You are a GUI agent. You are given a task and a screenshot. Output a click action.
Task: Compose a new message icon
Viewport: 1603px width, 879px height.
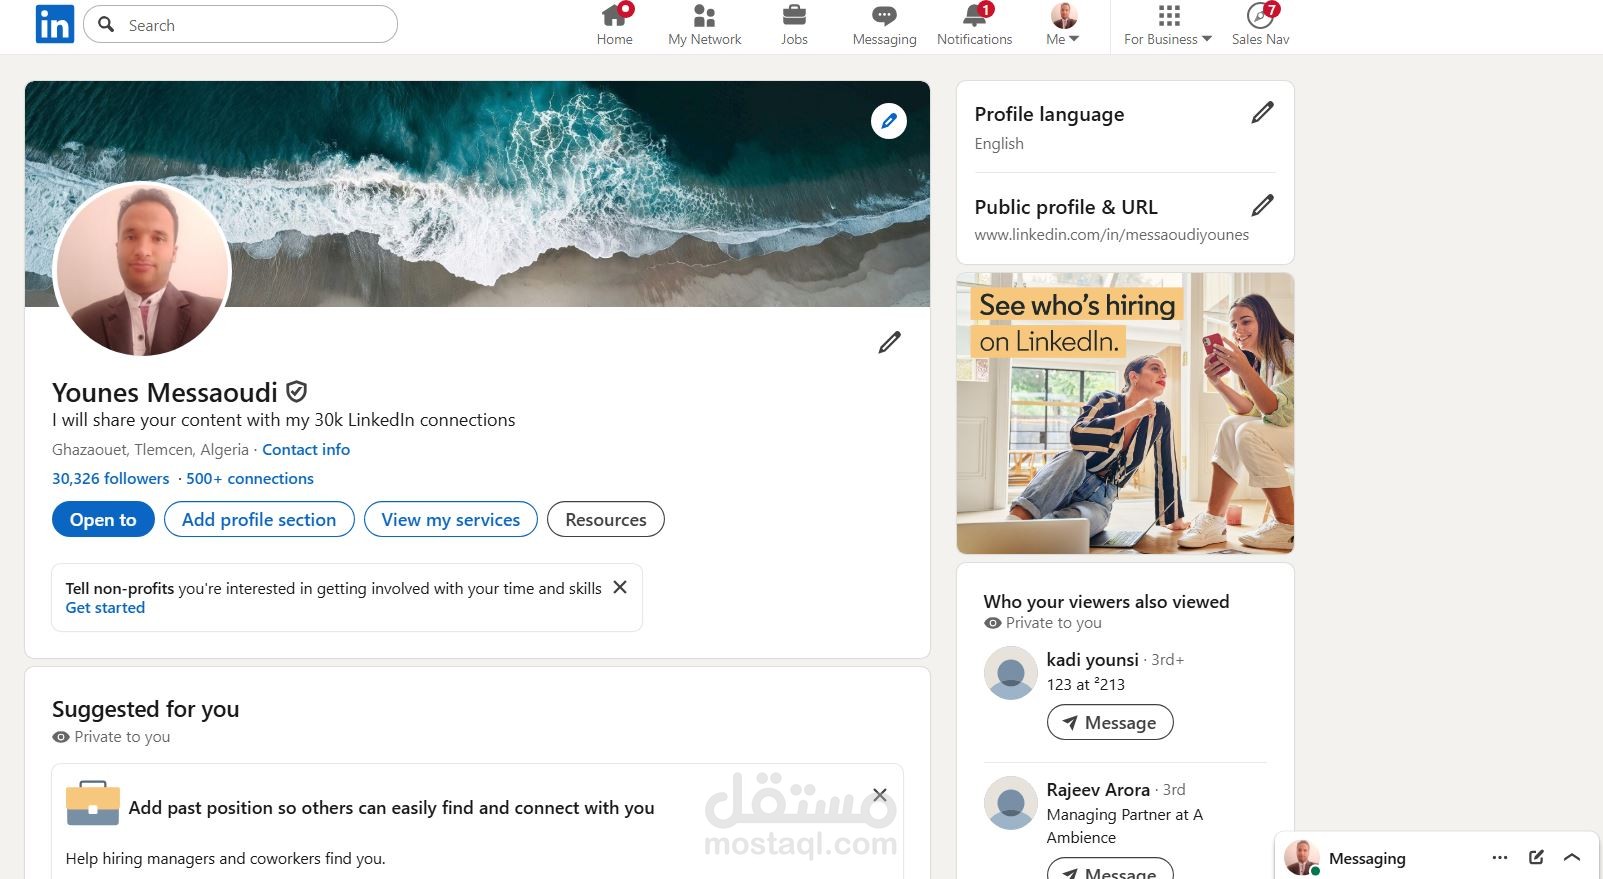1536,857
